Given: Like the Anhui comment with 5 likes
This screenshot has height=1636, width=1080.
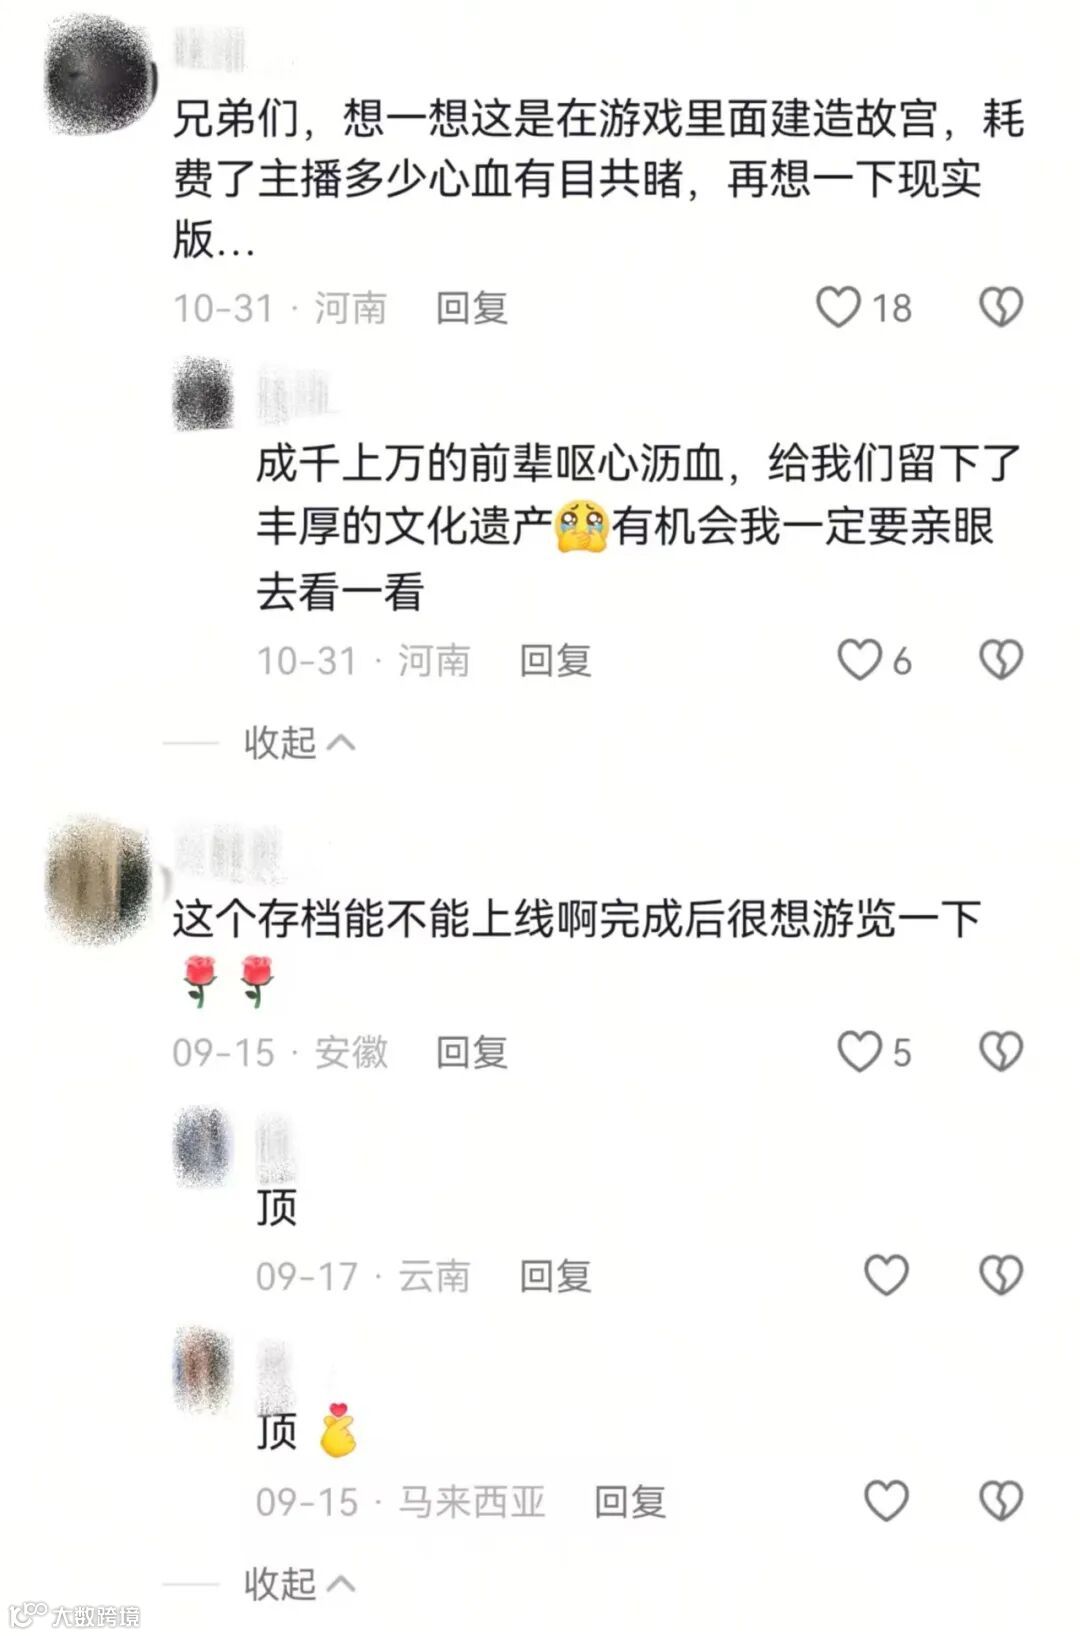Looking at the screenshot, I should point(859,1052).
